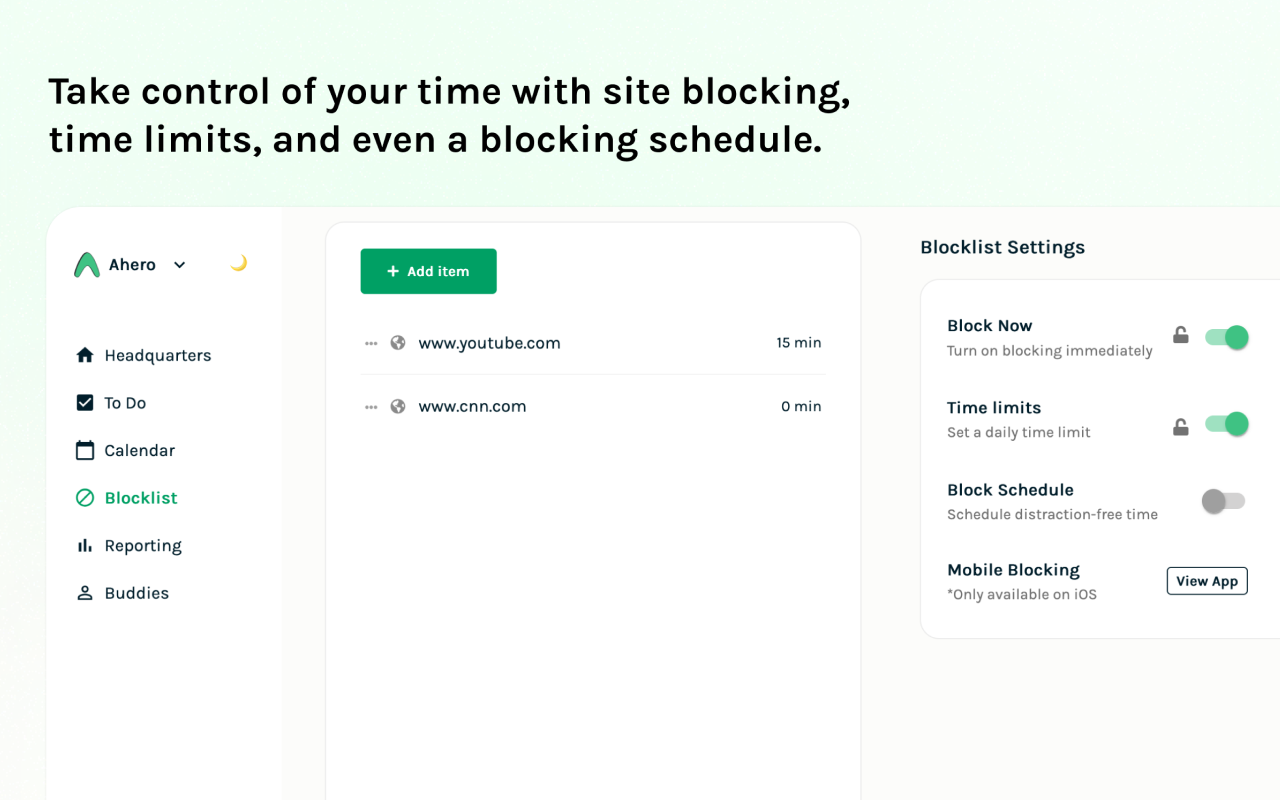The width and height of the screenshot is (1280, 800).
Task: Click the globe icon next to www.cnn.com
Action: (398, 406)
